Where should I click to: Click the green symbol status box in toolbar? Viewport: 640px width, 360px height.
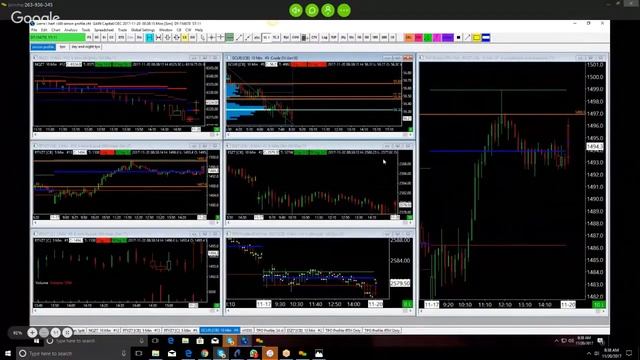(57, 38)
